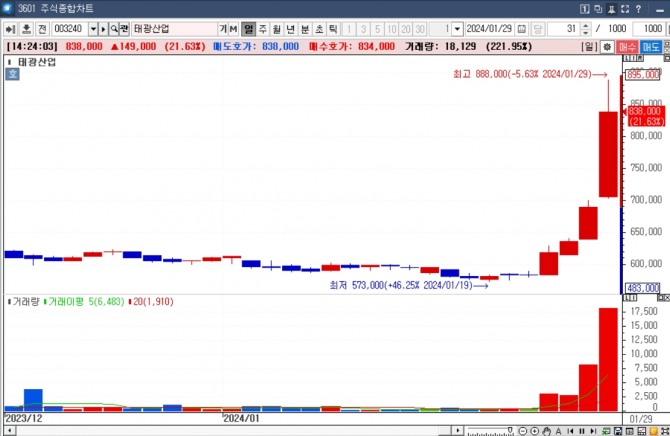
Task: Switch to the 초 second chart period
Action: tap(319, 29)
